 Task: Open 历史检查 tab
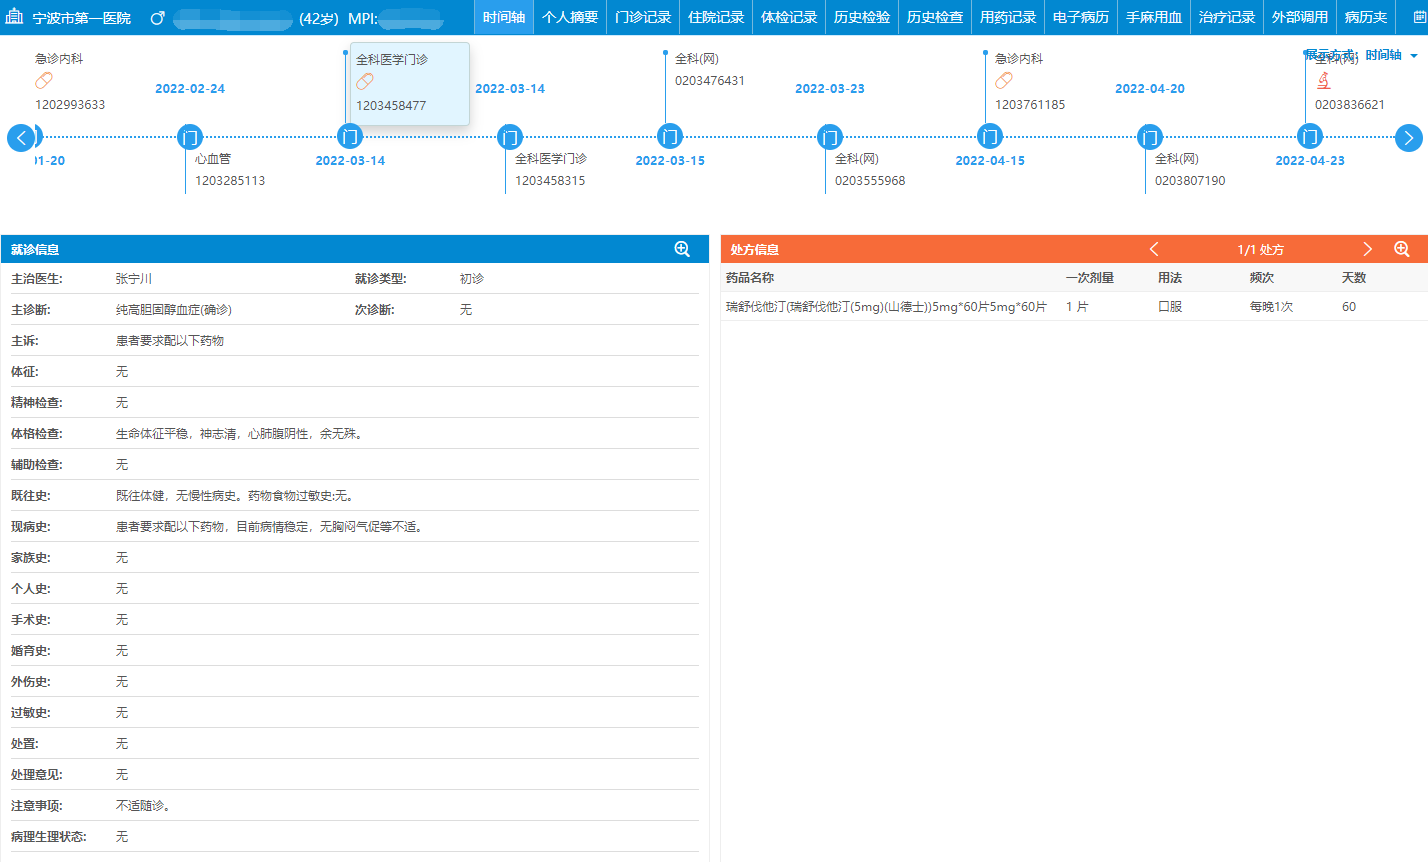click(x=935, y=17)
